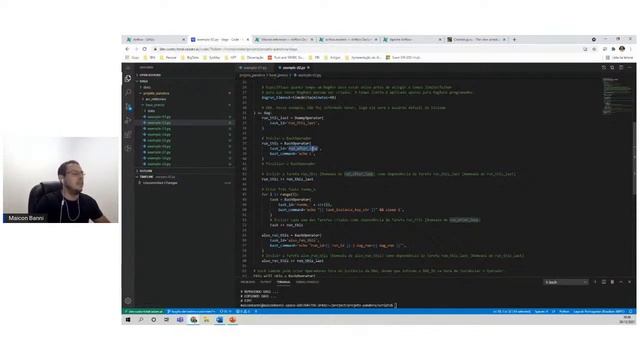This screenshot has height=360, width=640.
Task: Open the Source Control view
Action: pyautogui.click(x=128, y=107)
